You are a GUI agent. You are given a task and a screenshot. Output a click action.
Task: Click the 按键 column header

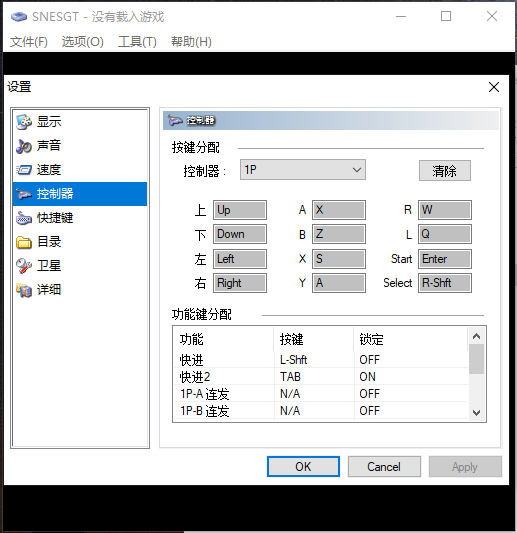(313, 339)
